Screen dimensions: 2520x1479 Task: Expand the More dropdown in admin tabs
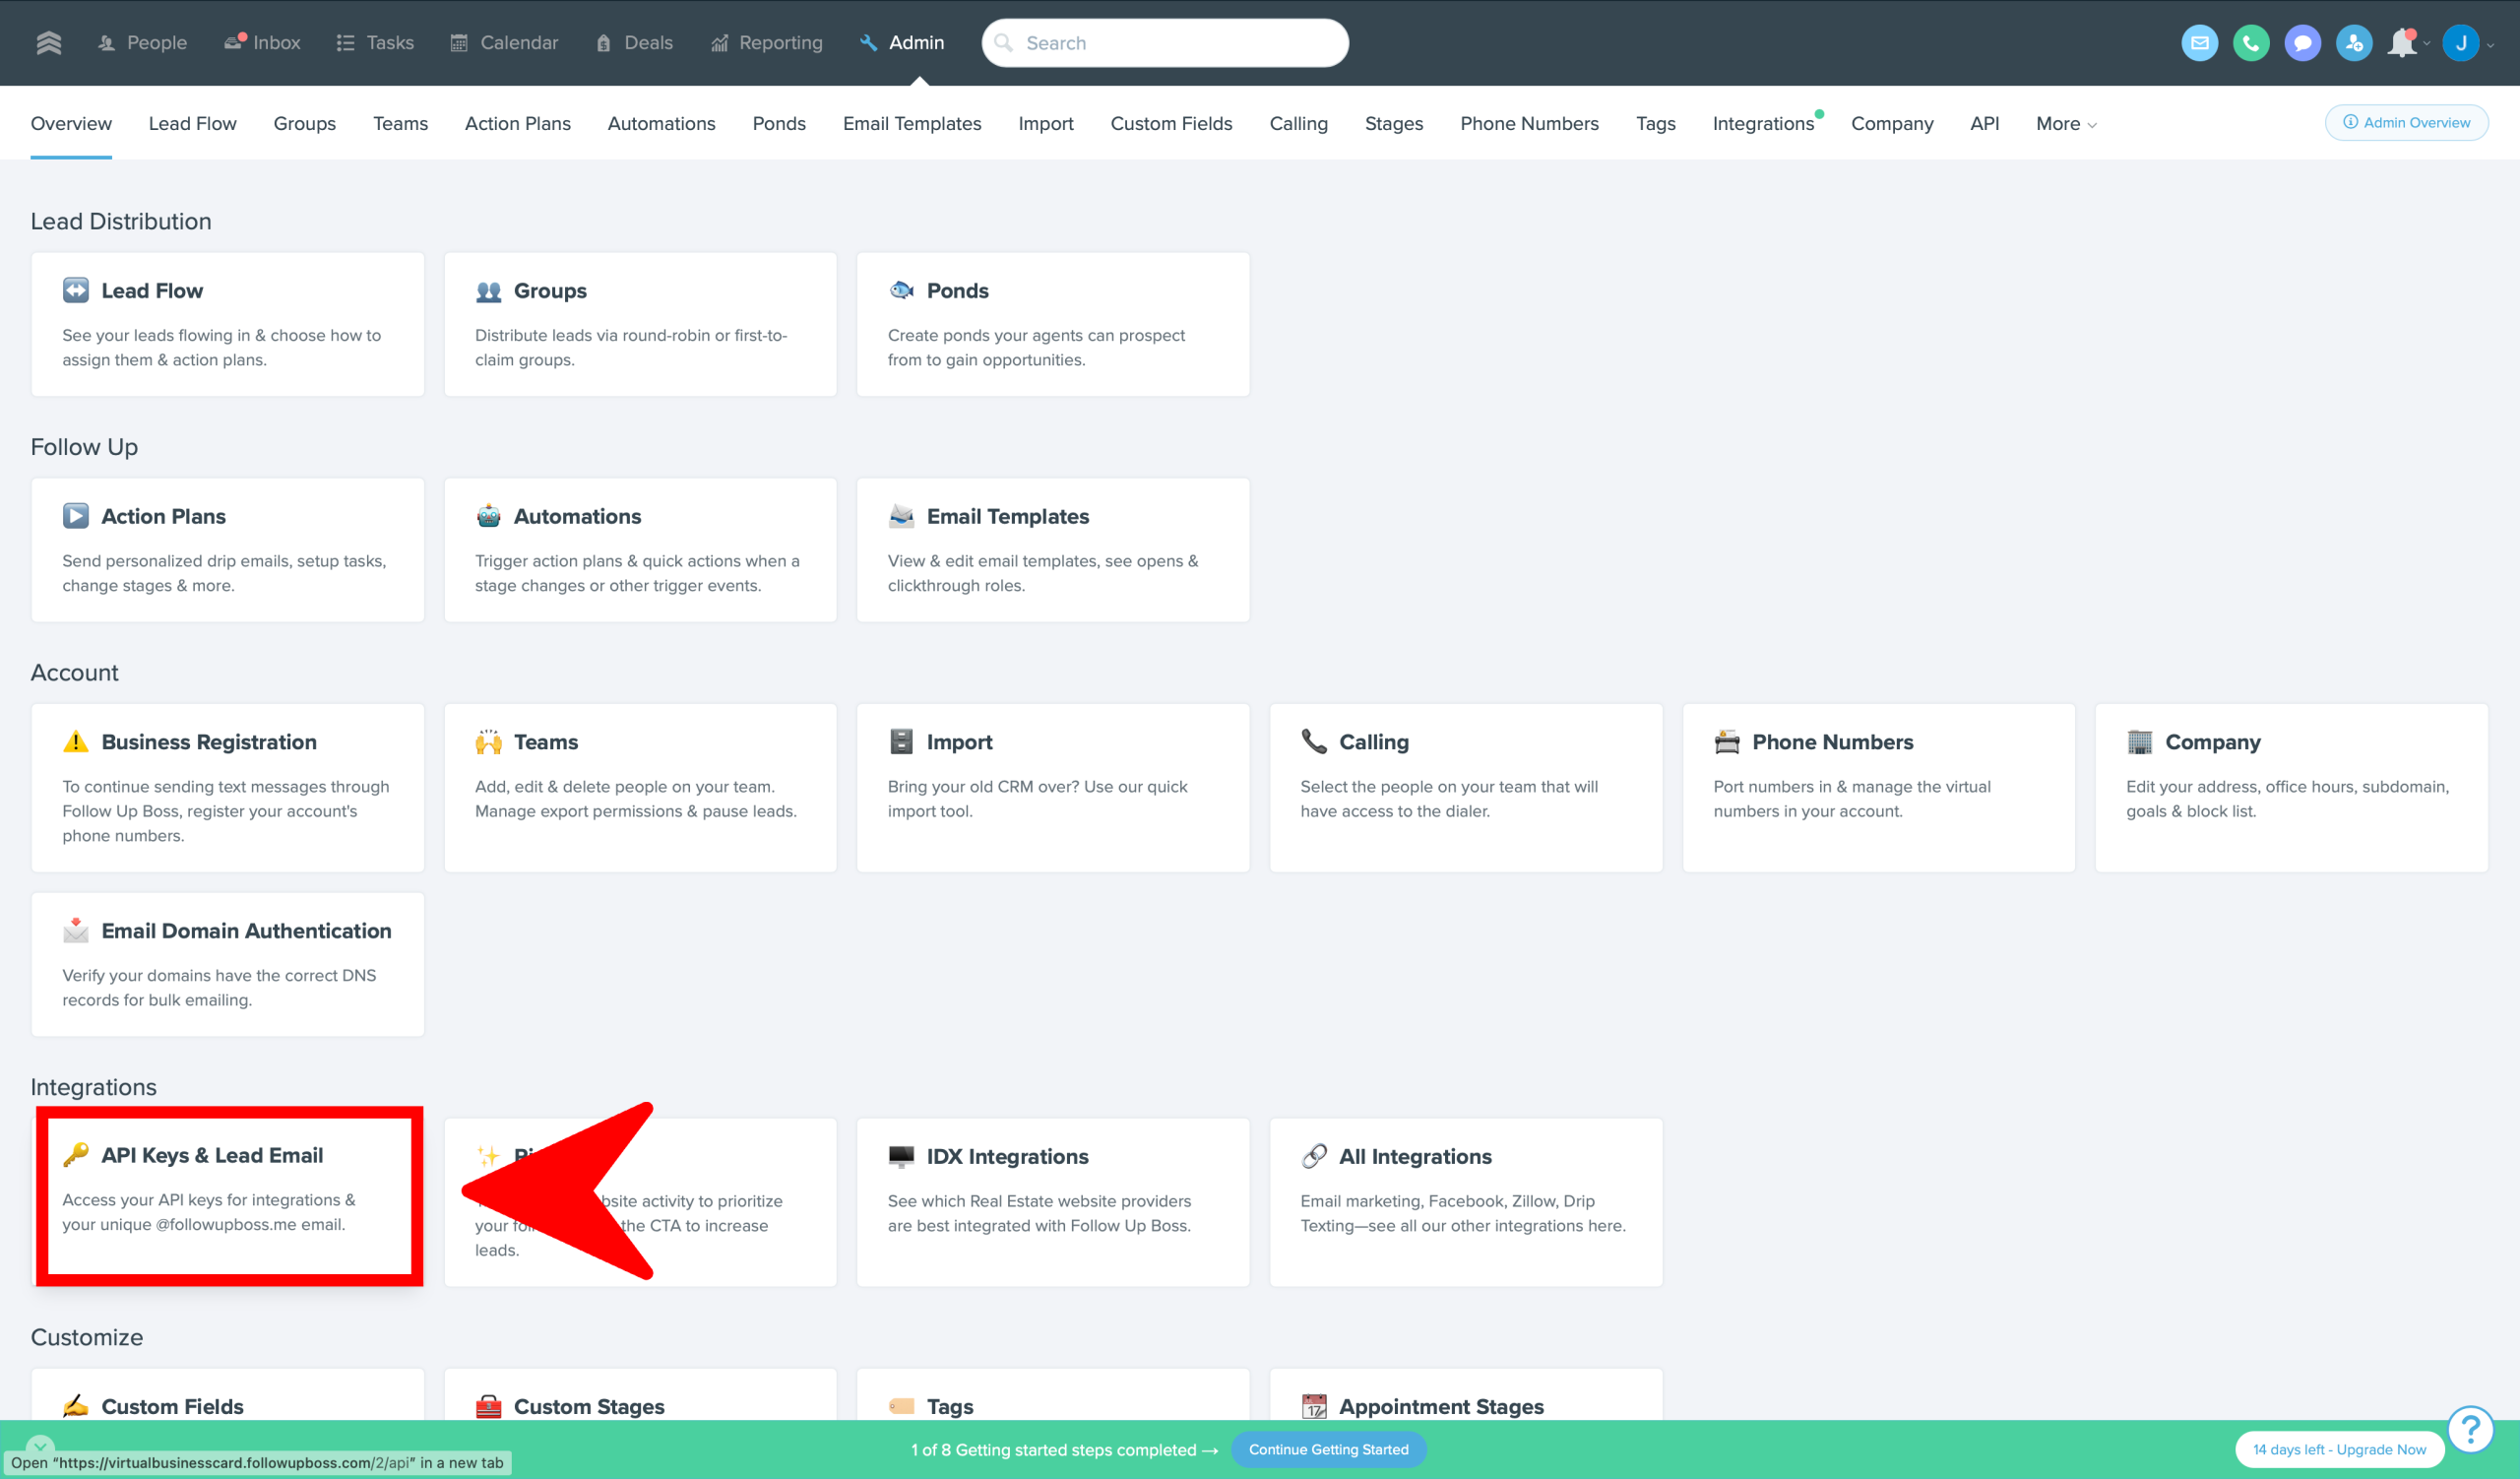[x=2066, y=124]
